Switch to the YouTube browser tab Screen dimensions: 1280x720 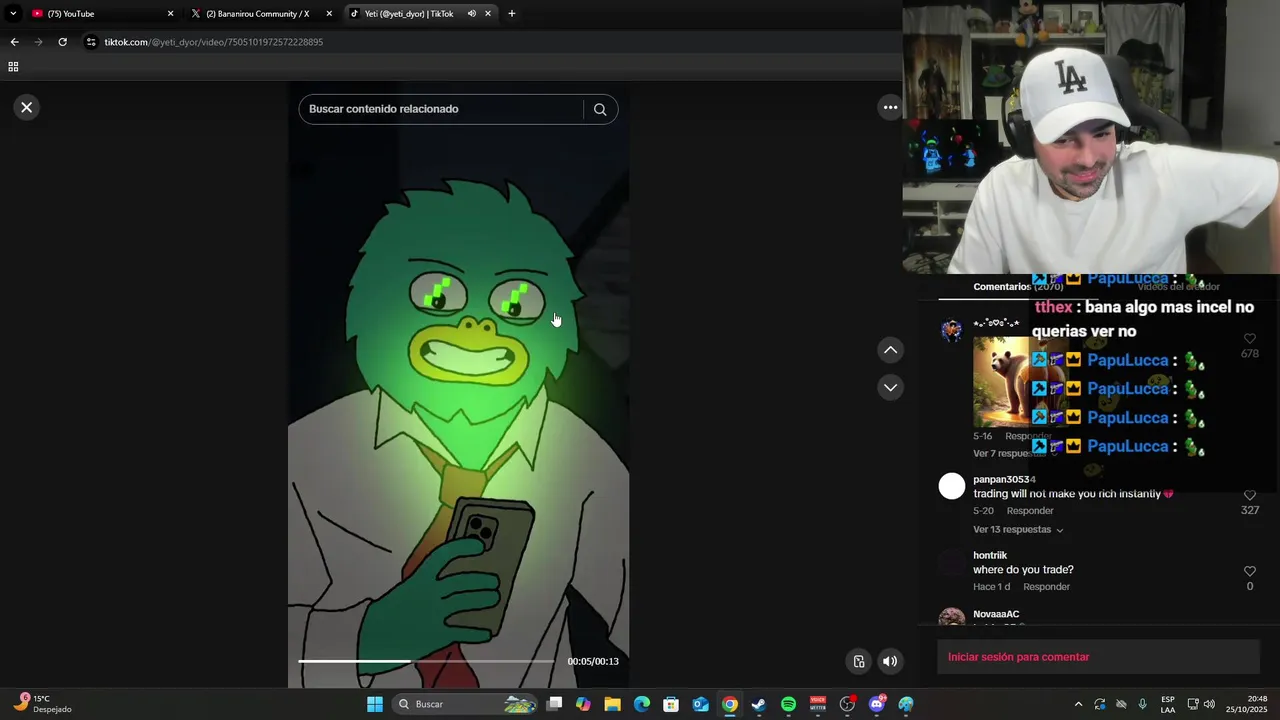point(100,14)
